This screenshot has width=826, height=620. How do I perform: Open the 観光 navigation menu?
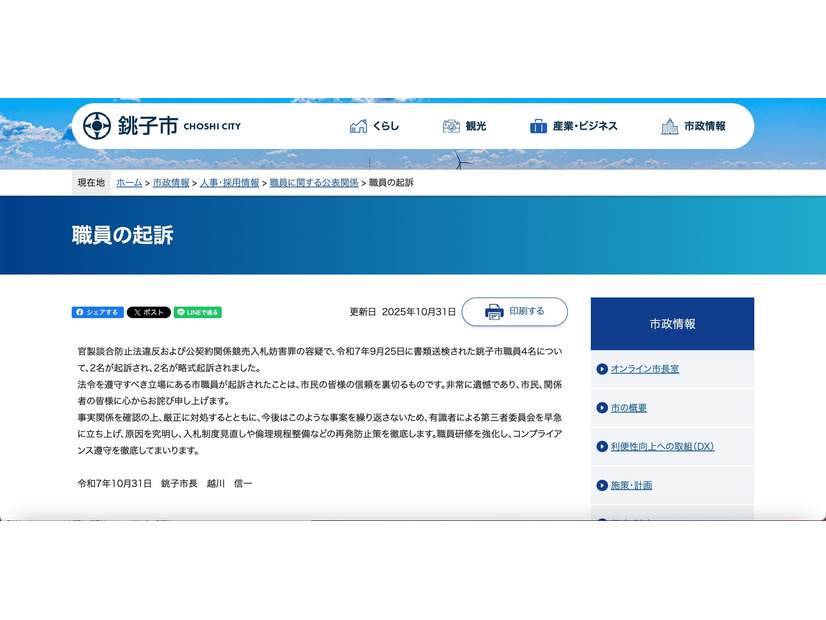click(466, 125)
